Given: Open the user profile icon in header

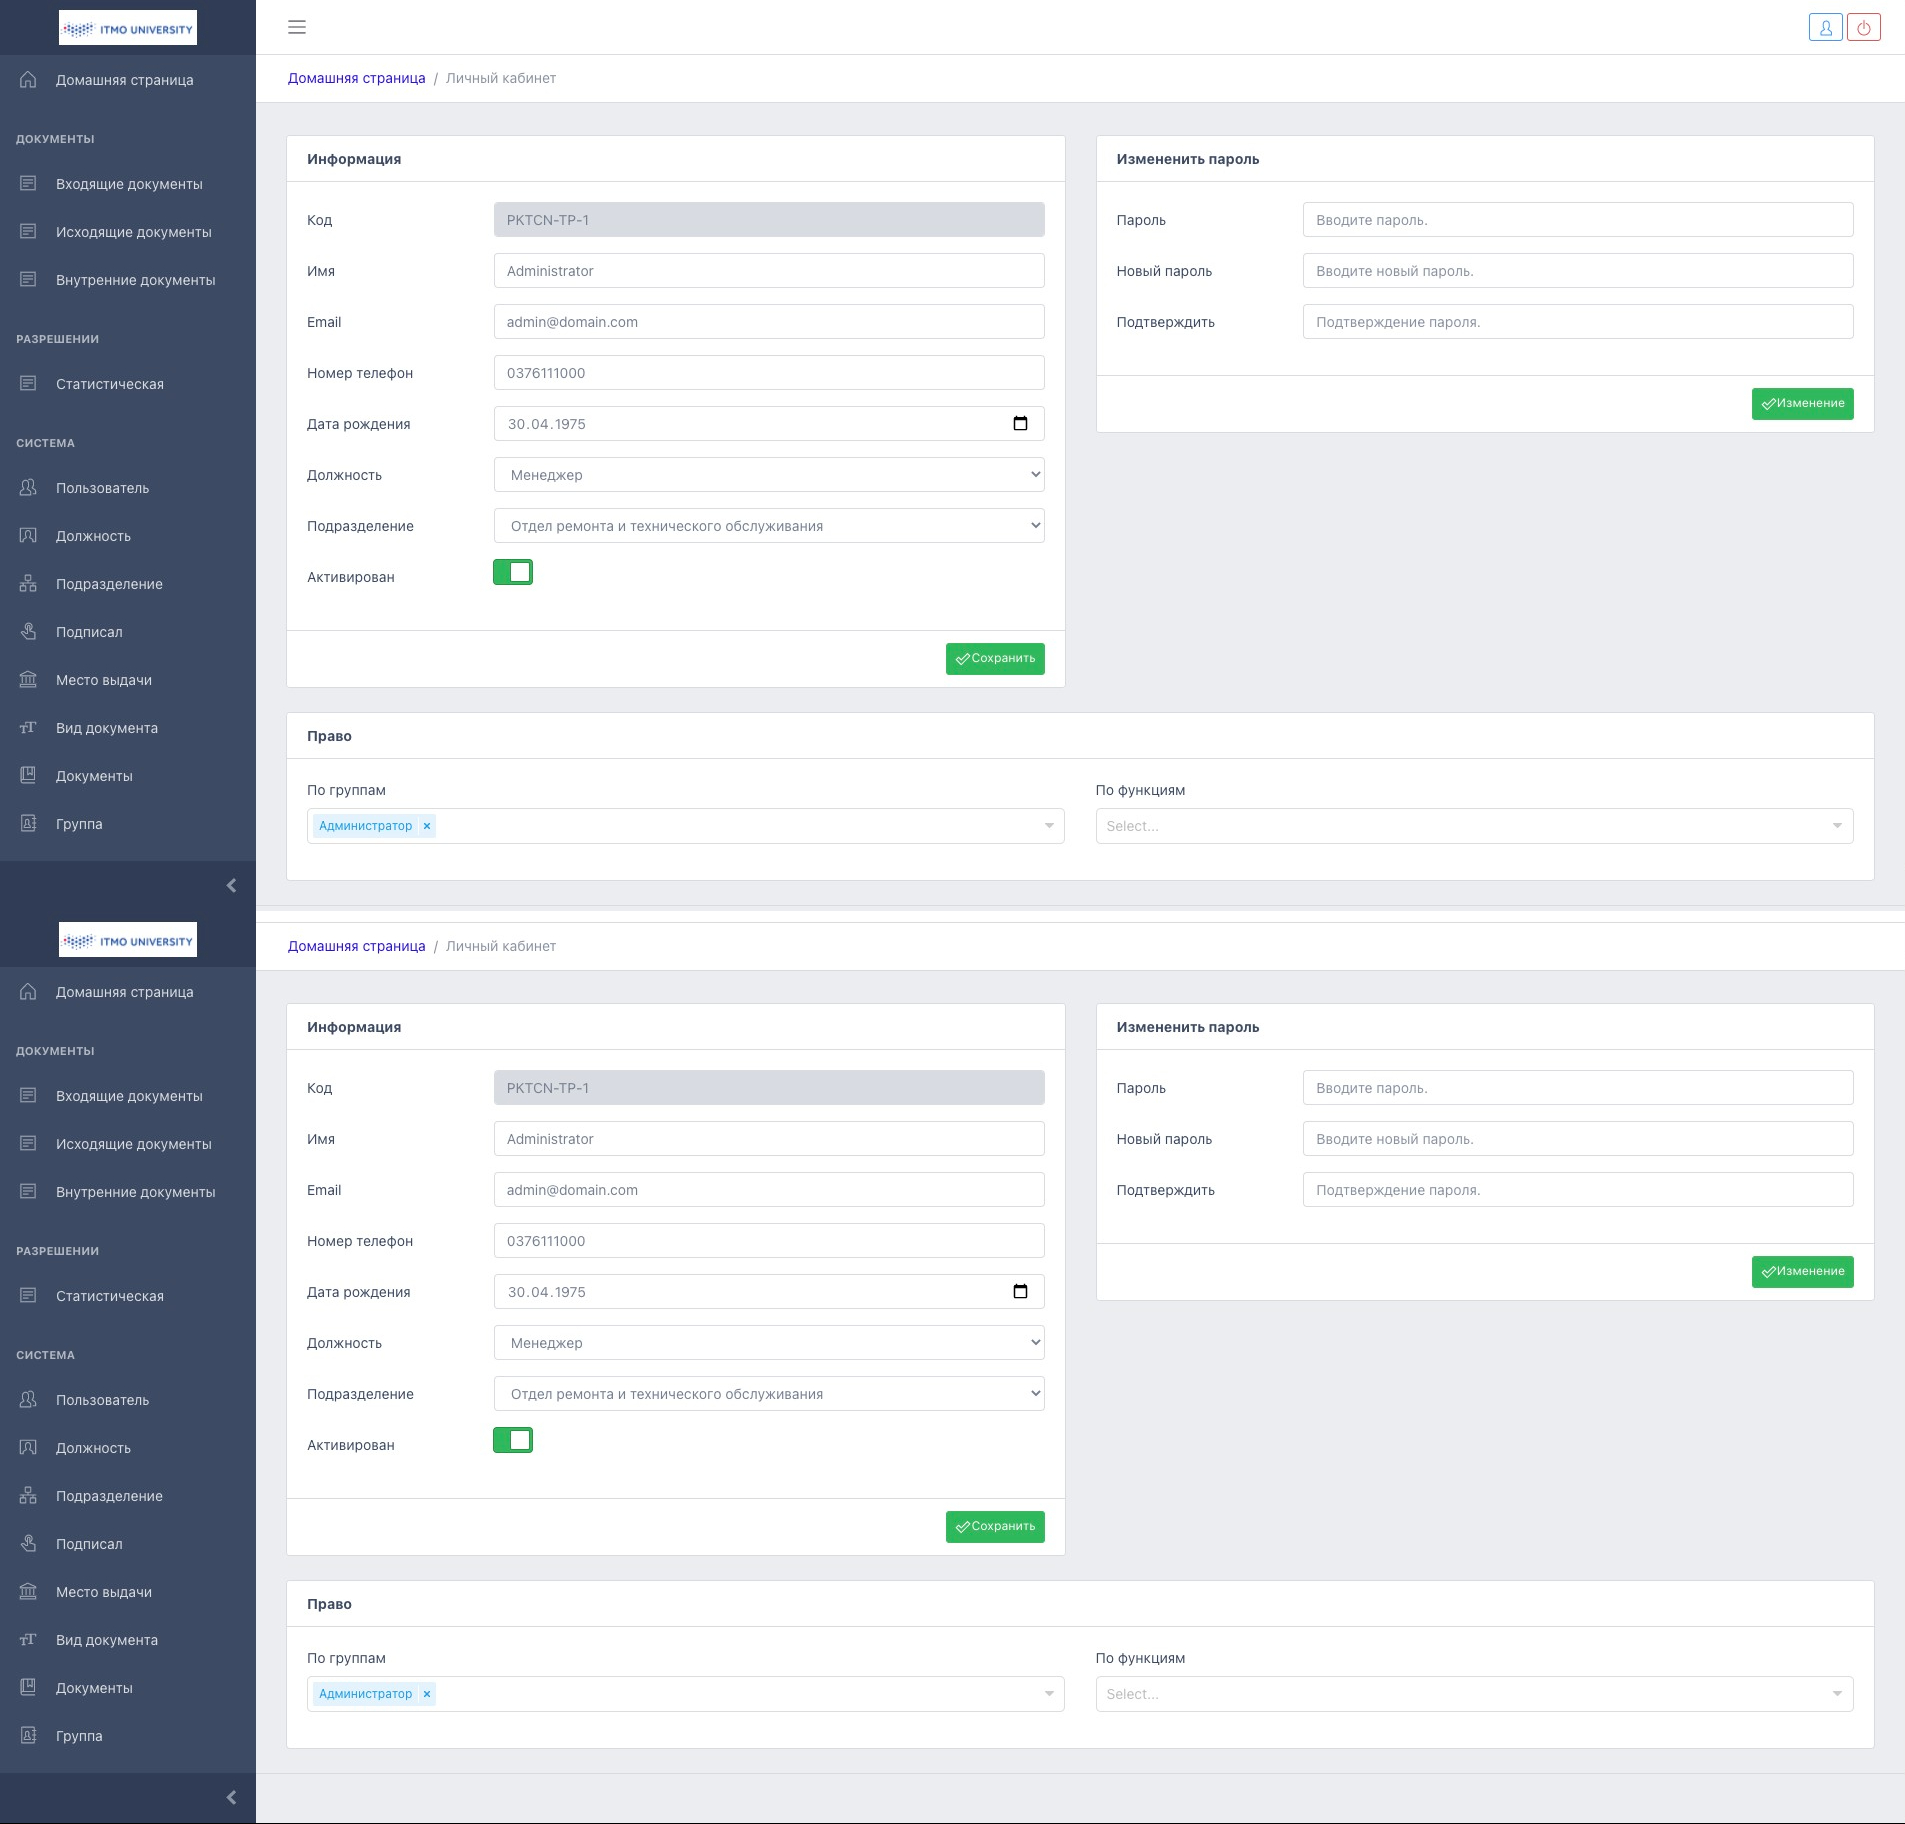Looking at the screenshot, I should [x=1825, y=28].
